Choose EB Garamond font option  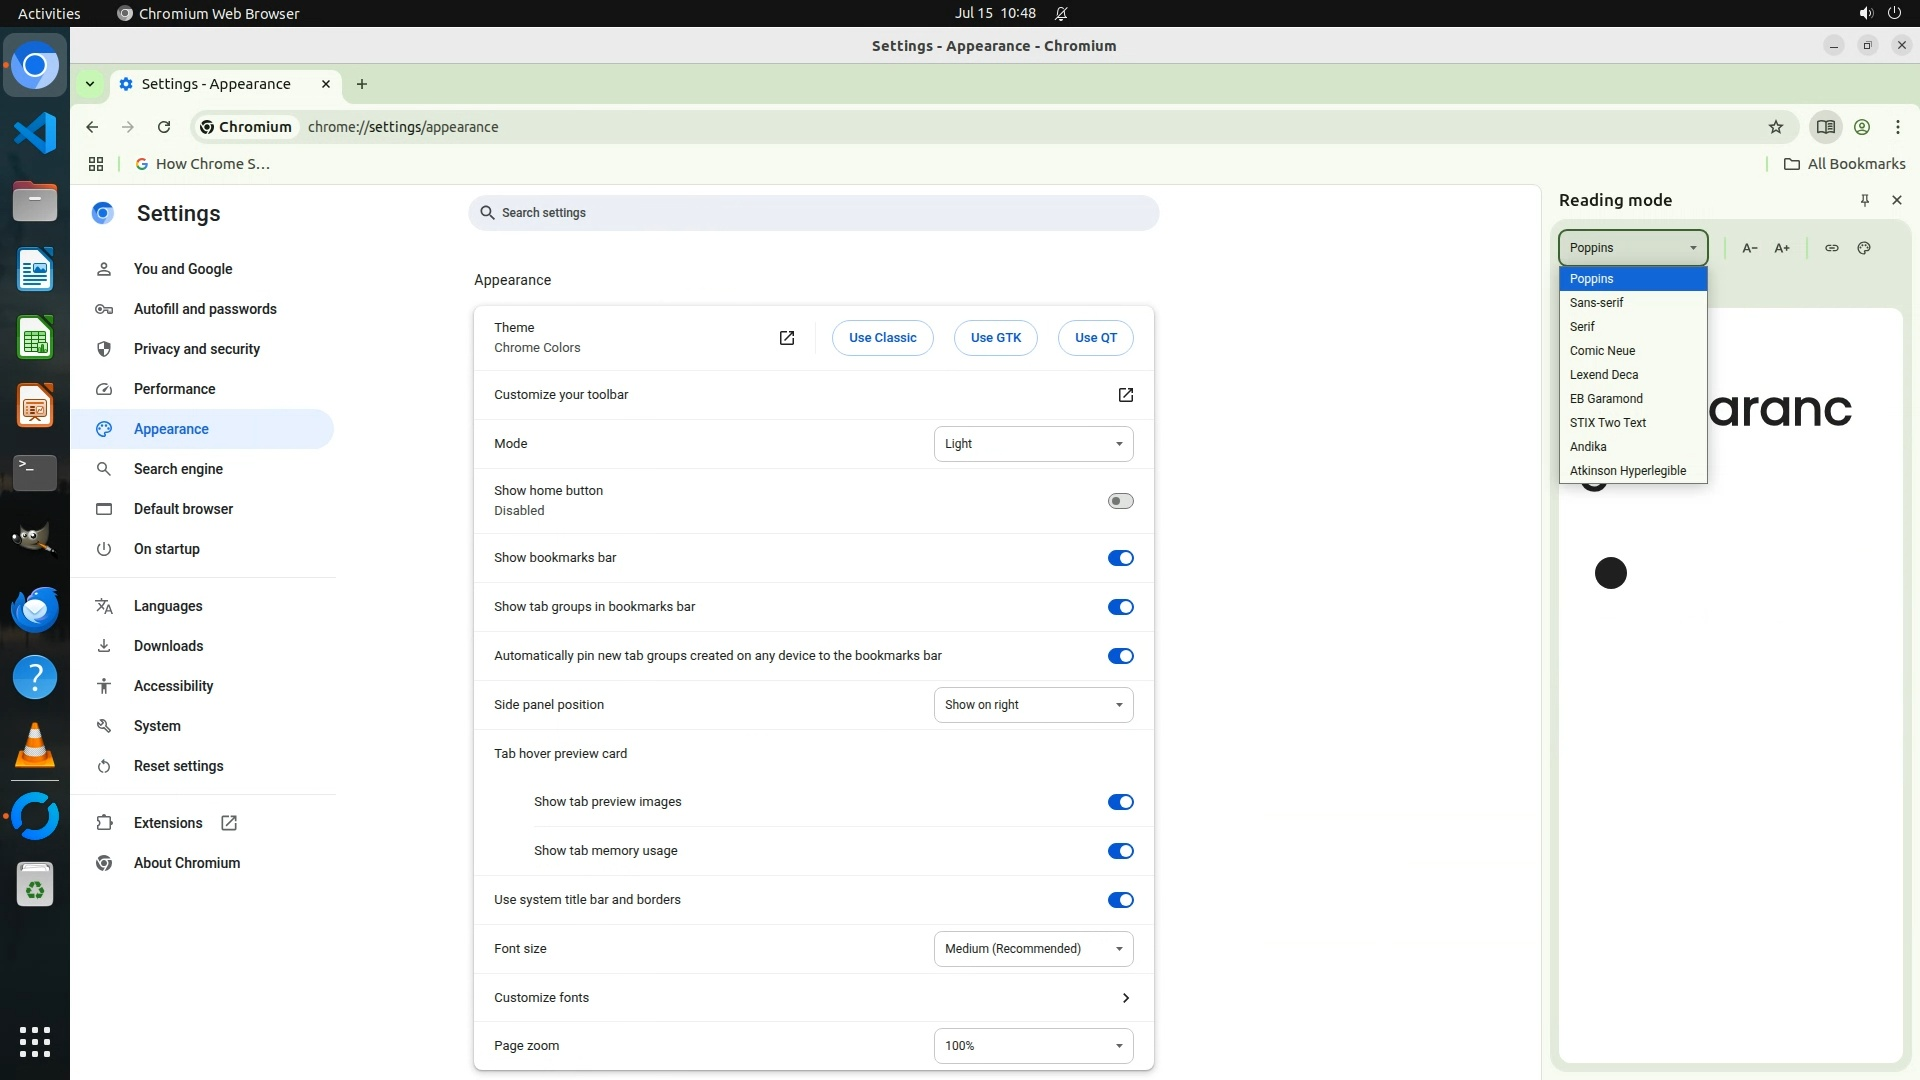click(x=1606, y=399)
